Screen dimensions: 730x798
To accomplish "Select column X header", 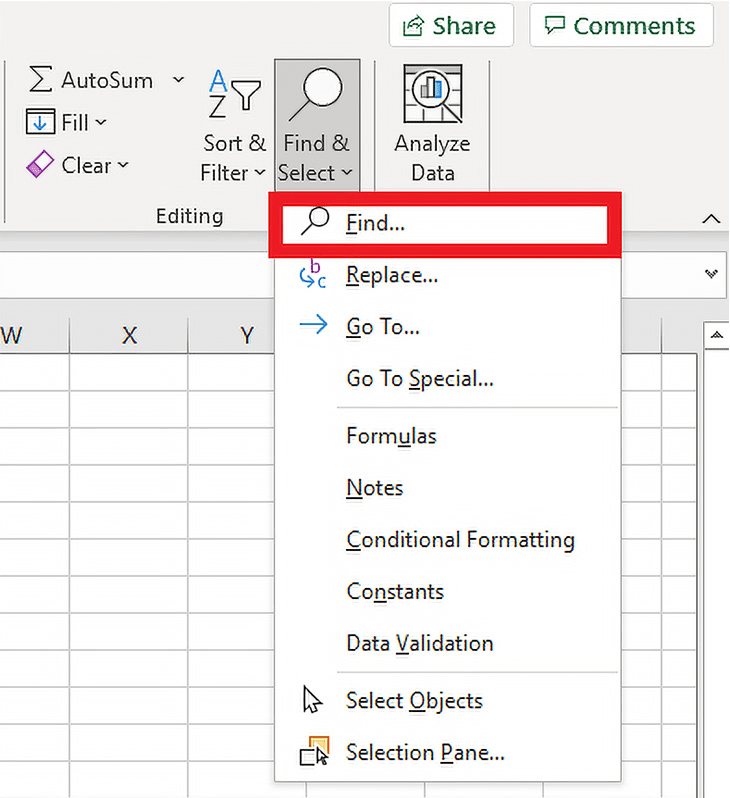I will pos(129,335).
